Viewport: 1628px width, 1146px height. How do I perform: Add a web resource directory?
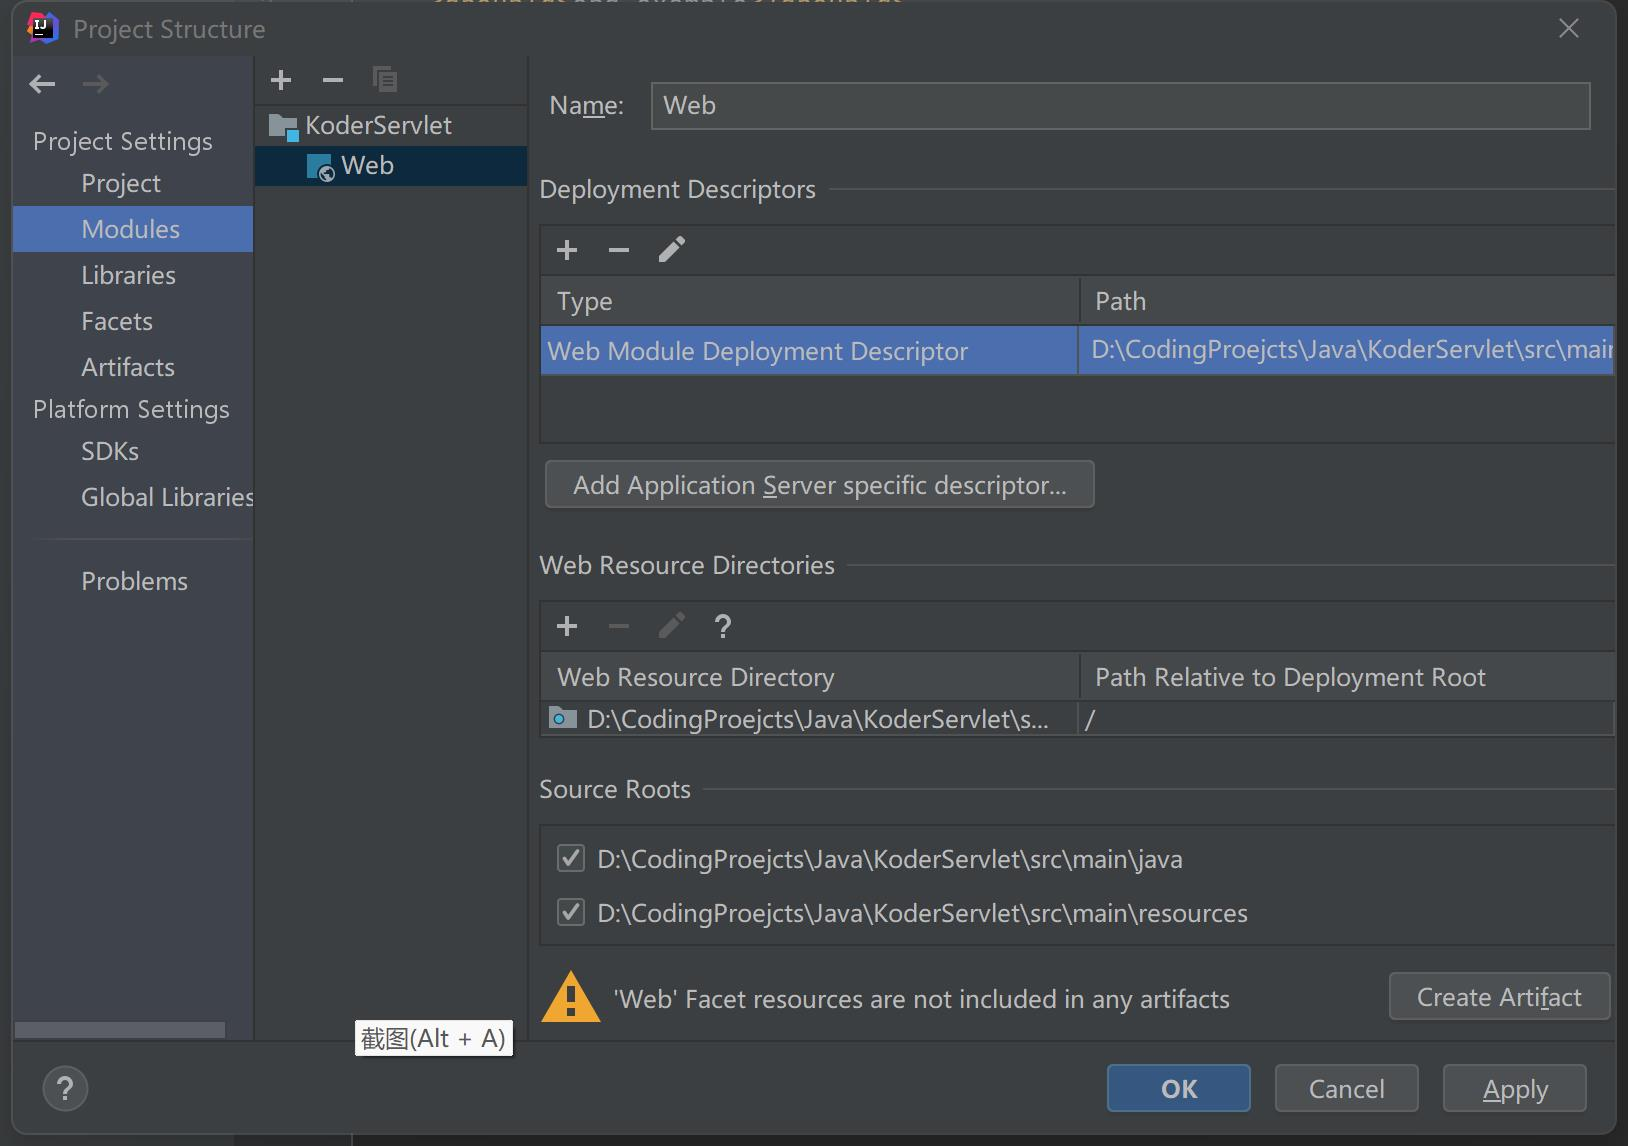(567, 626)
